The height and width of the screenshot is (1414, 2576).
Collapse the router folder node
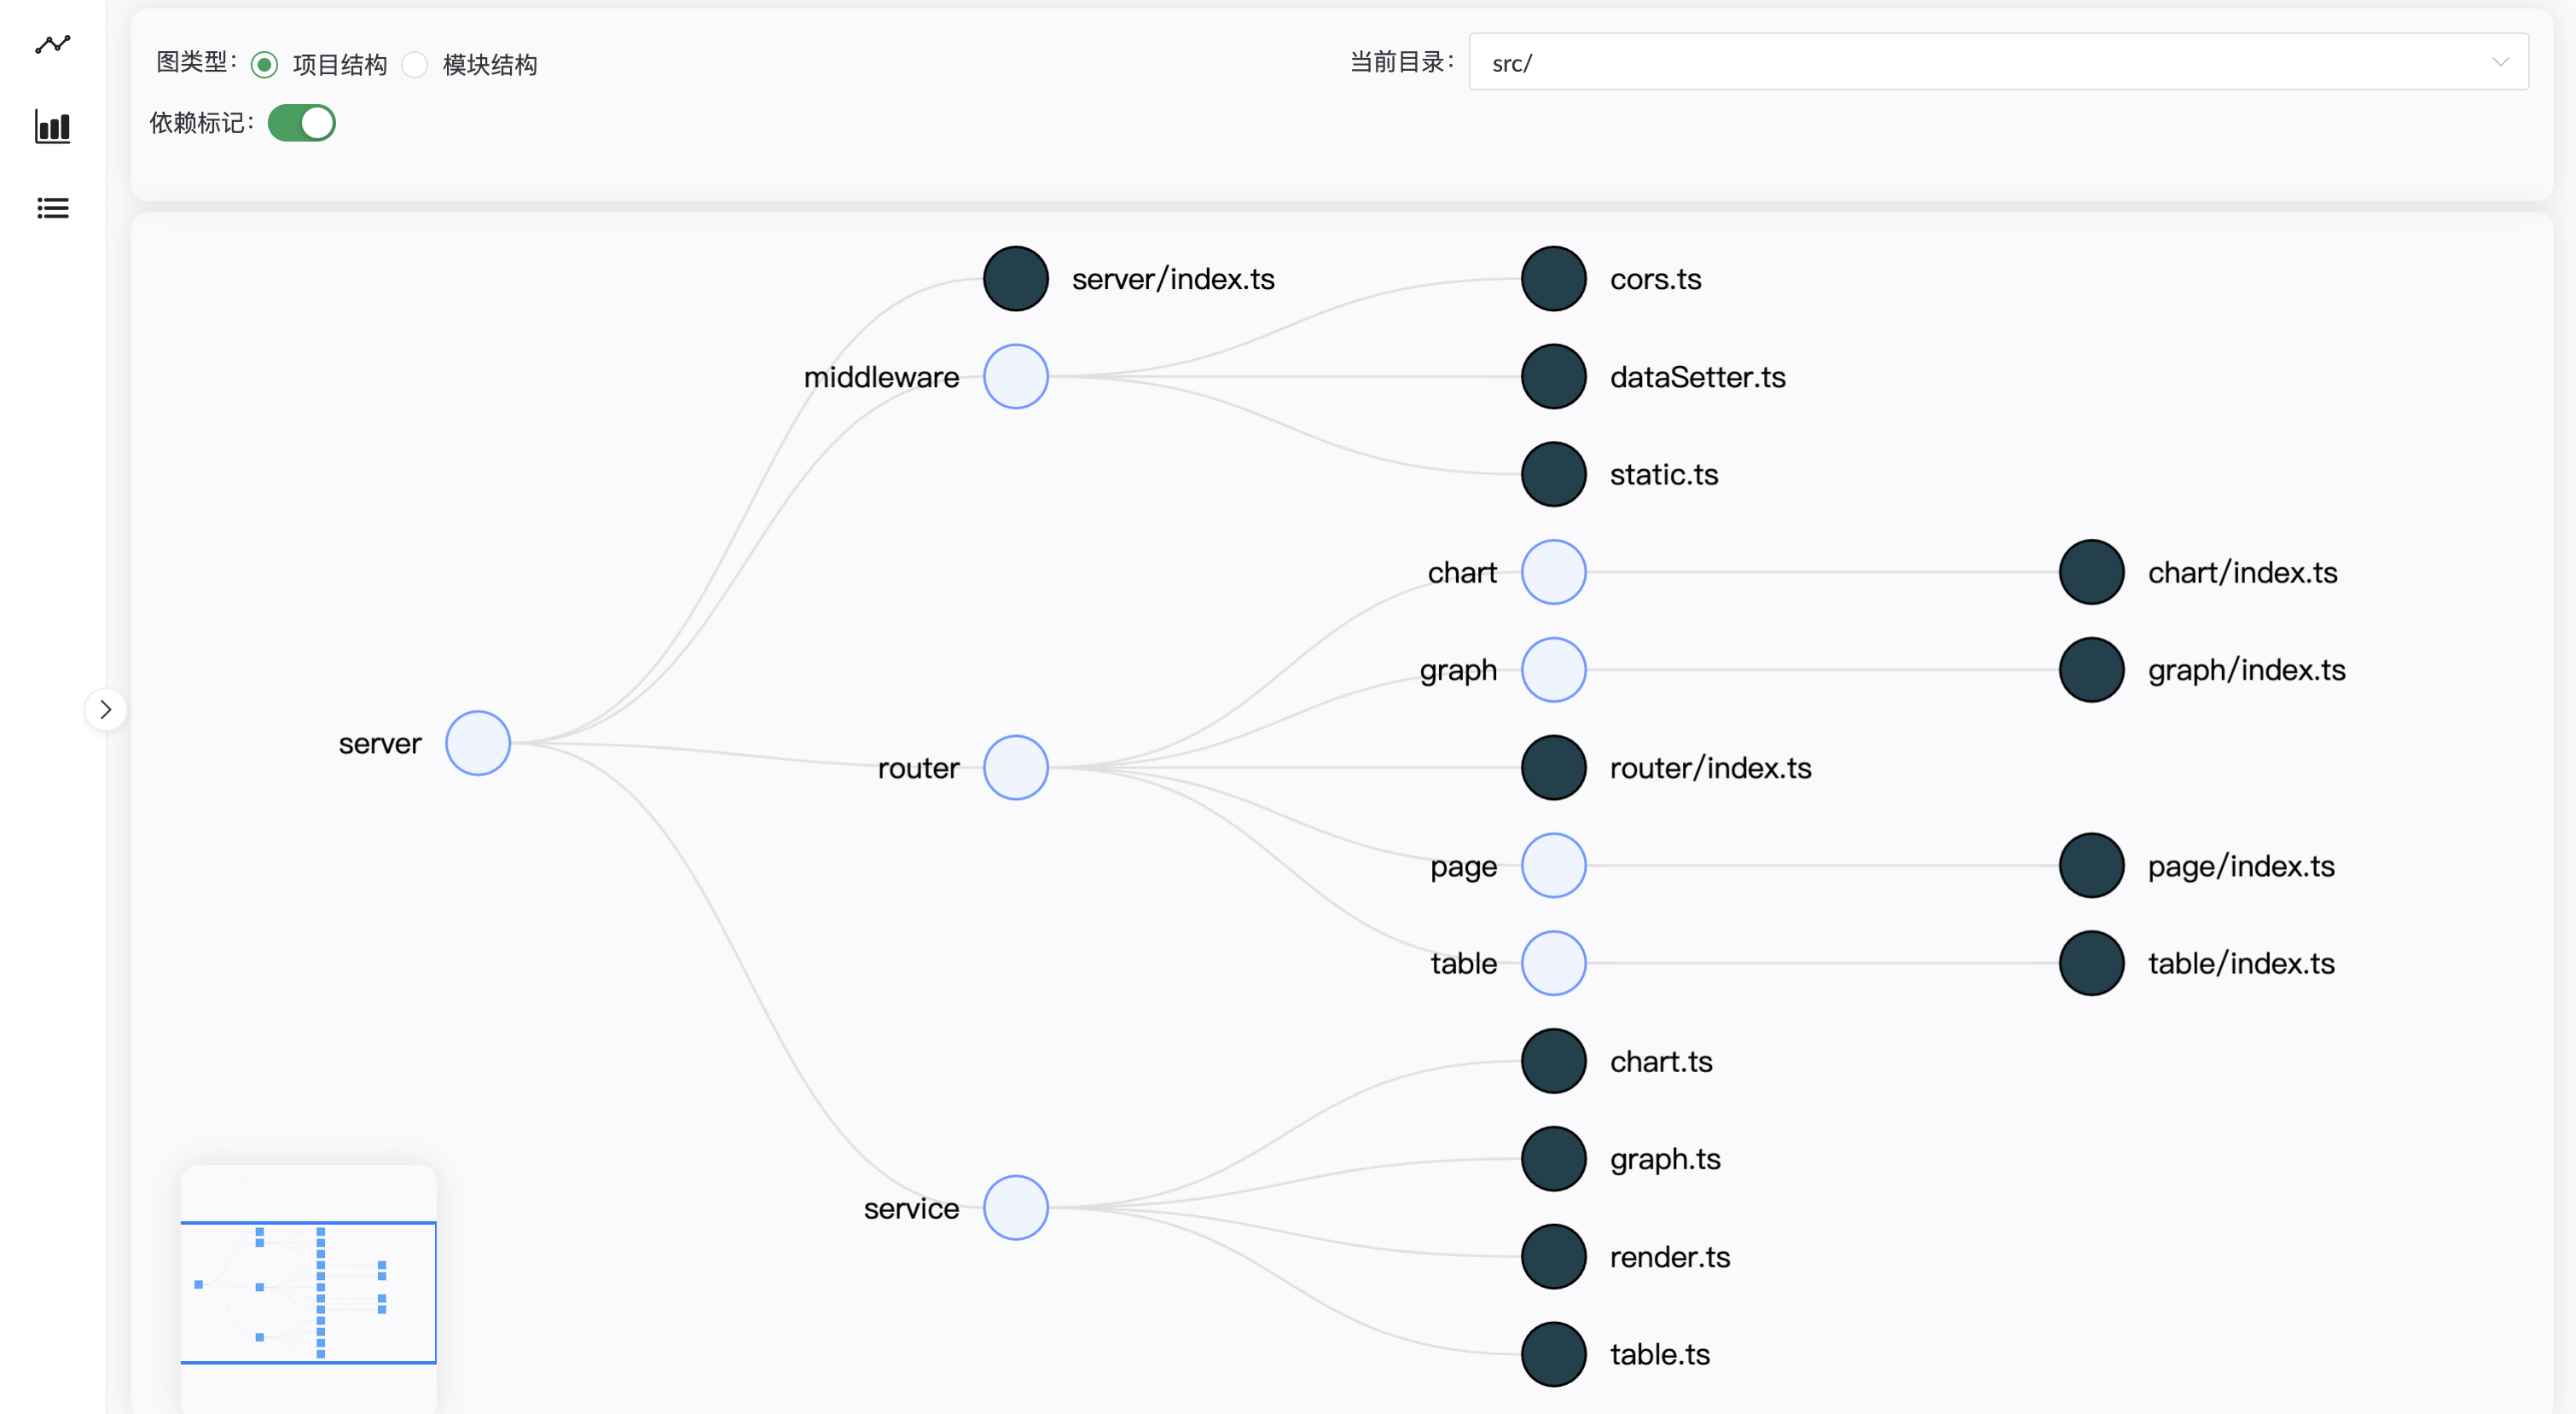click(x=1015, y=768)
